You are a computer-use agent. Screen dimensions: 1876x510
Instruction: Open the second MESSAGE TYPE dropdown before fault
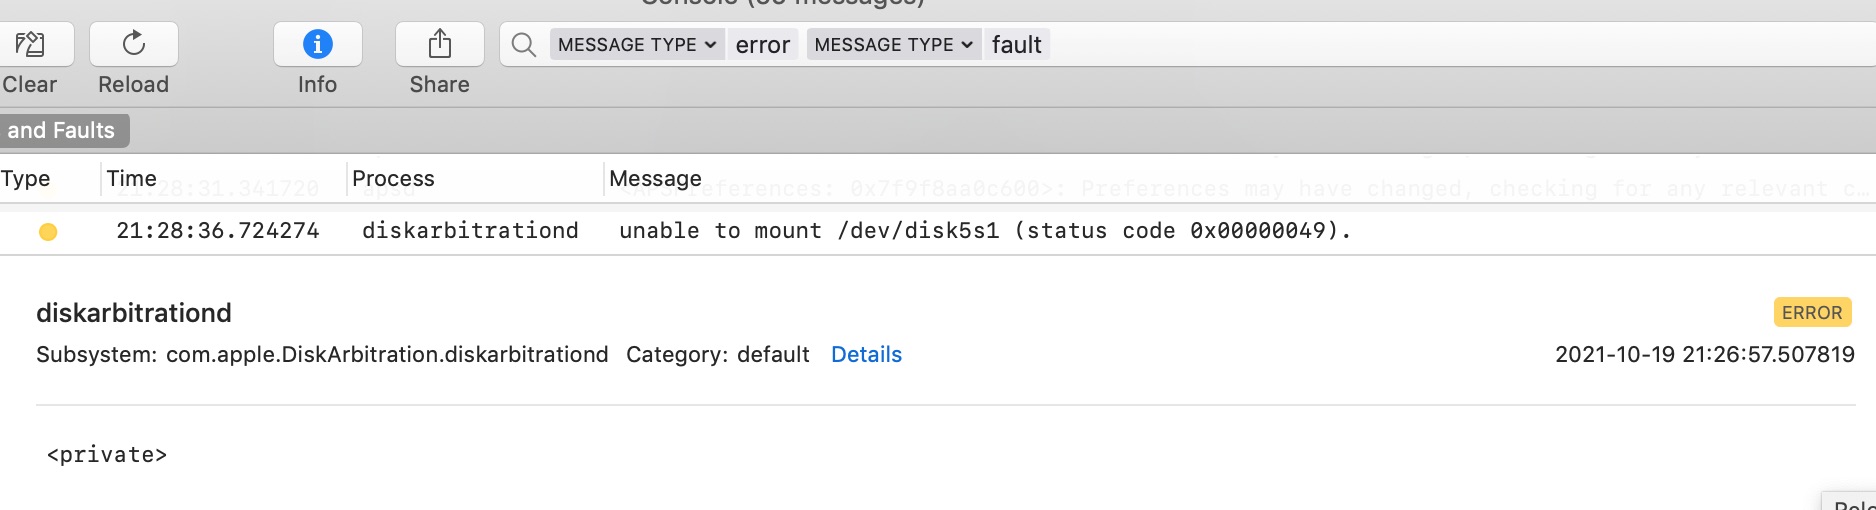[894, 45]
